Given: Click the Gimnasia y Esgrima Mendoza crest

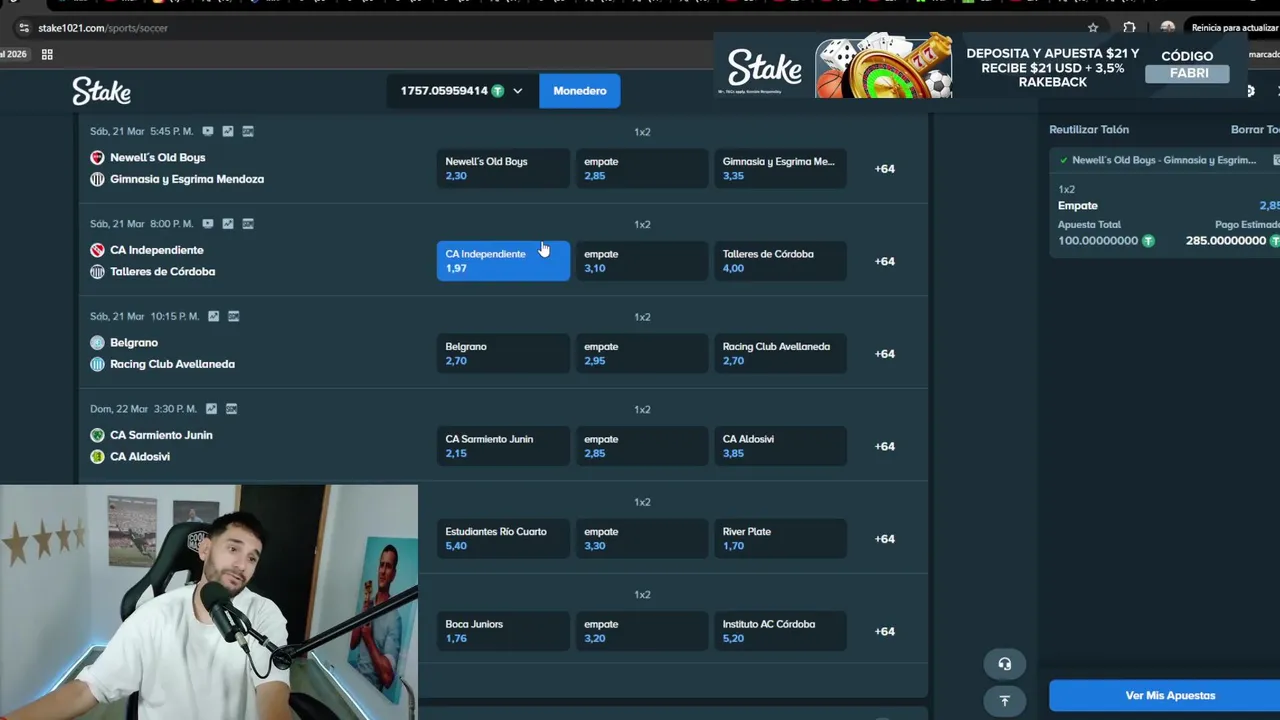Looking at the screenshot, I should pos(97,179).
